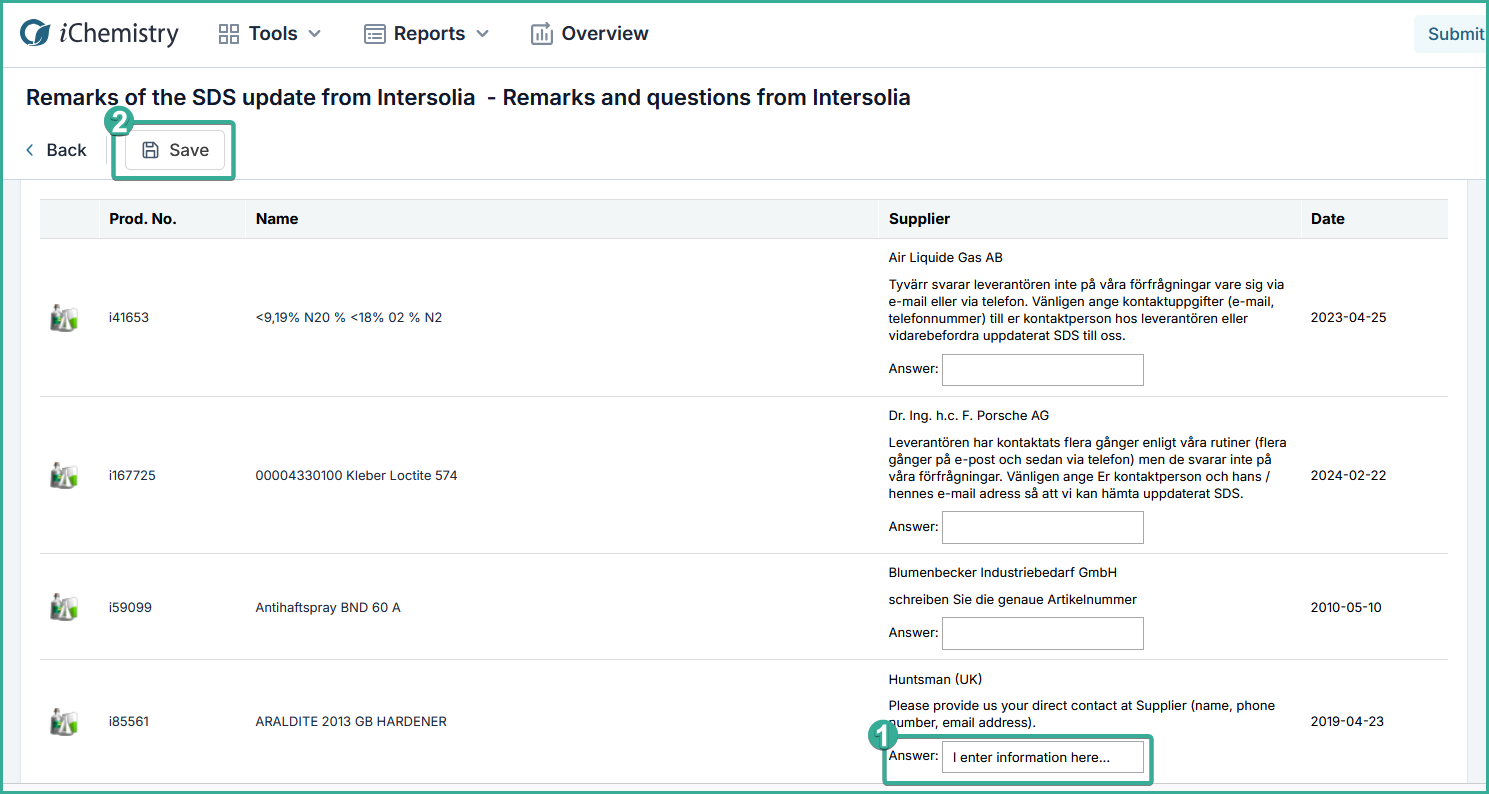Screen dimensions: 1489x794
Task: Click the iChemistry leaf logo icon
Action: click(x=36, y=34)
